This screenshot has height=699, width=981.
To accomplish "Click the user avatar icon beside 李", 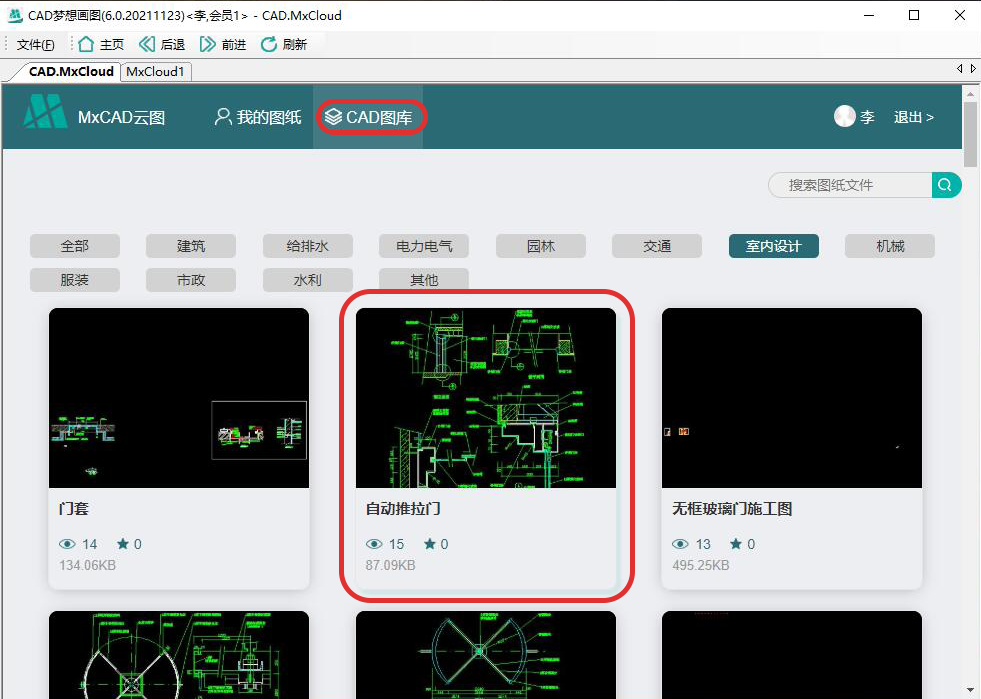I will pyautogui.click(x=845, y=116).
